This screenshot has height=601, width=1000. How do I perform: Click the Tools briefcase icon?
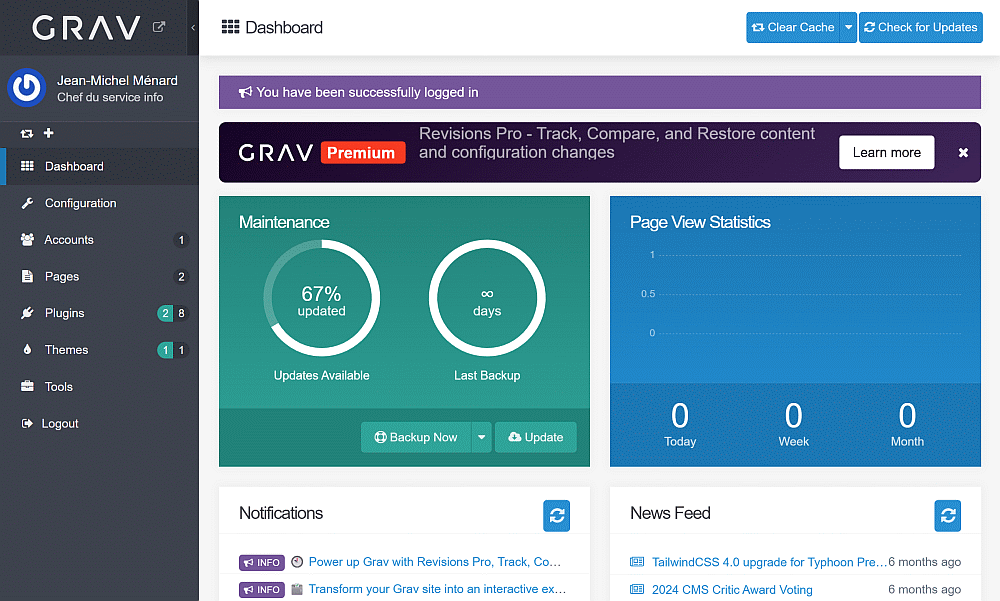(27, 387)
